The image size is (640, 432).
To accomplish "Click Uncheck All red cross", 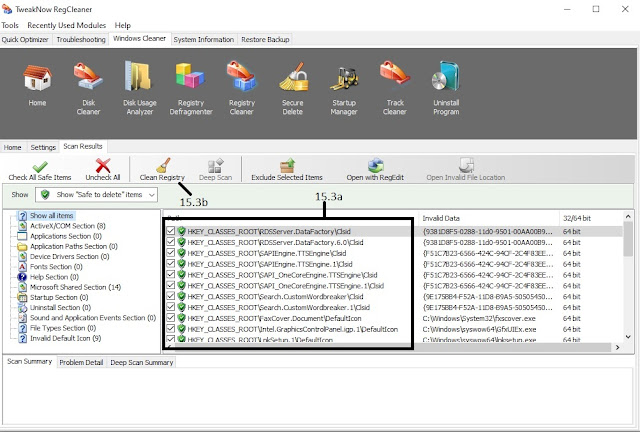I will point(103,169).
